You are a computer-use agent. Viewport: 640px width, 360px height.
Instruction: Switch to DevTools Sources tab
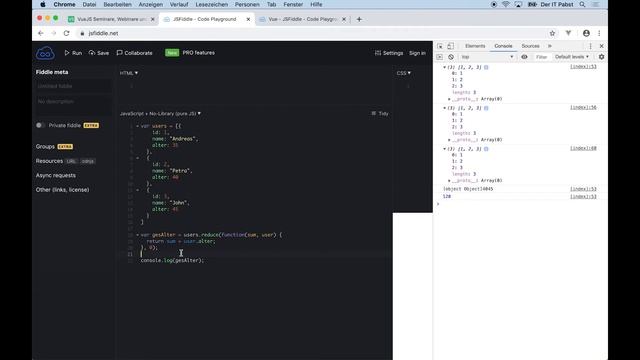click(x=530, y=46)
